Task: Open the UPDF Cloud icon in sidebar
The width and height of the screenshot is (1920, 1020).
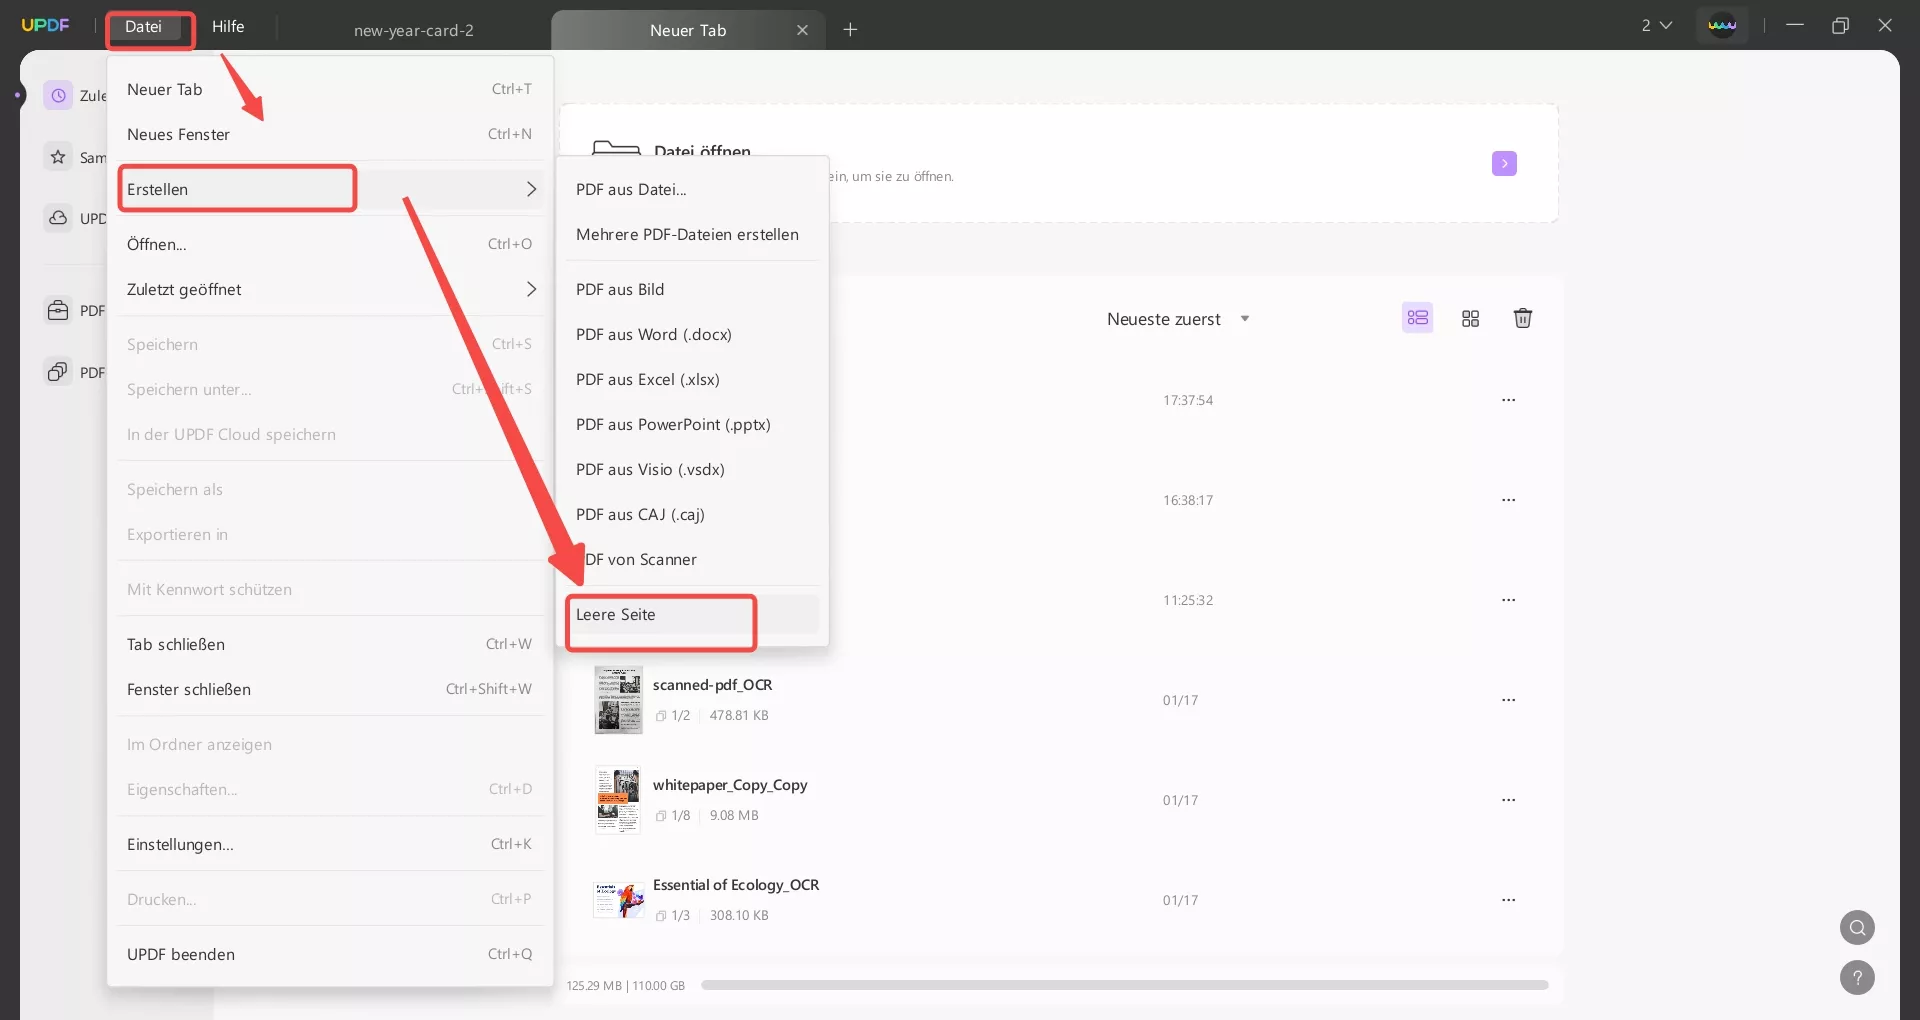Action: 59,218
